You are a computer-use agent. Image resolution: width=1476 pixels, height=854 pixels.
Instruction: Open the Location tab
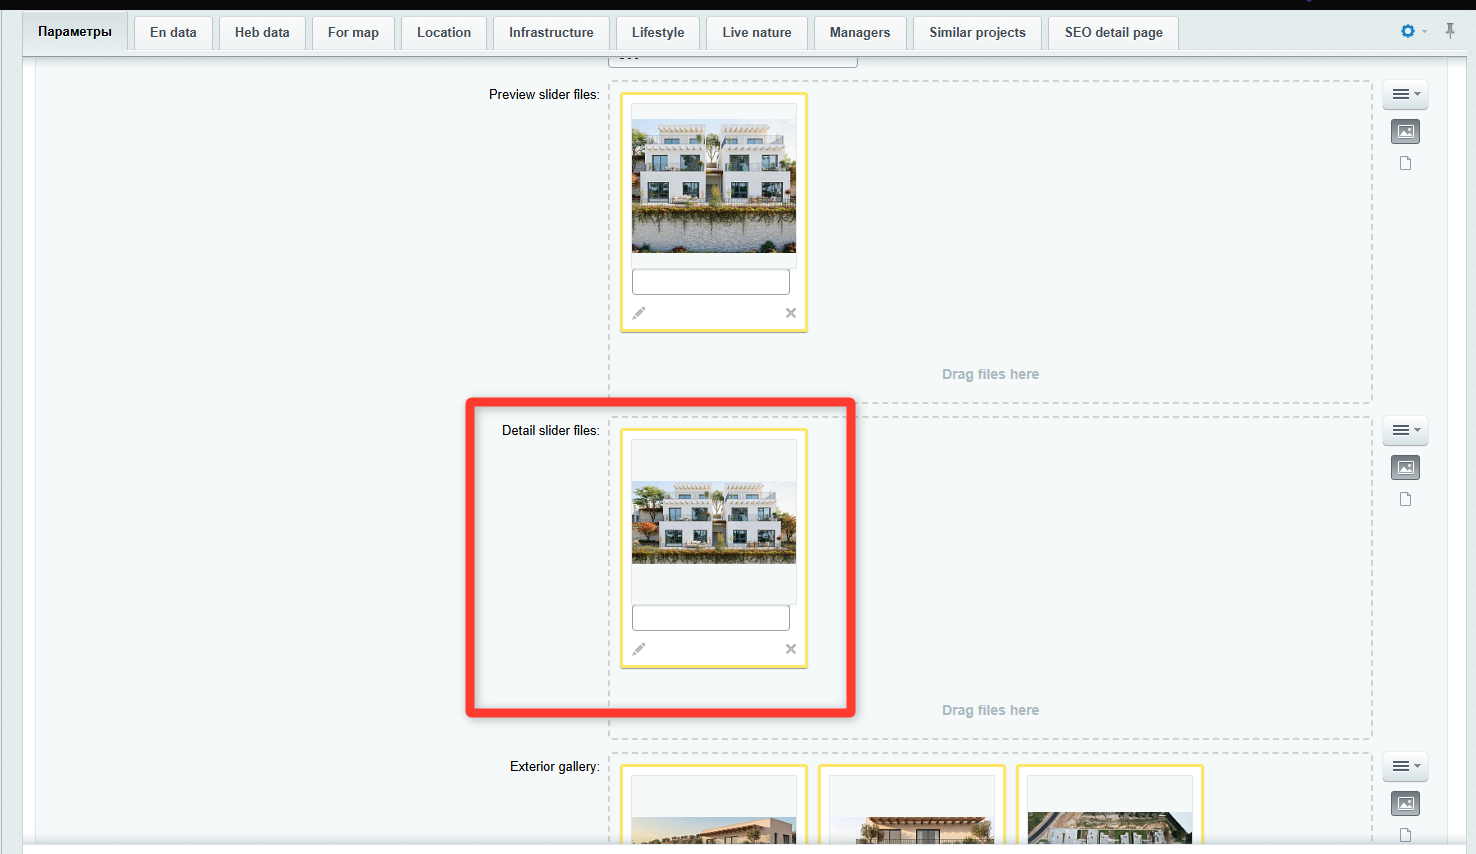(x=444, y=32)
